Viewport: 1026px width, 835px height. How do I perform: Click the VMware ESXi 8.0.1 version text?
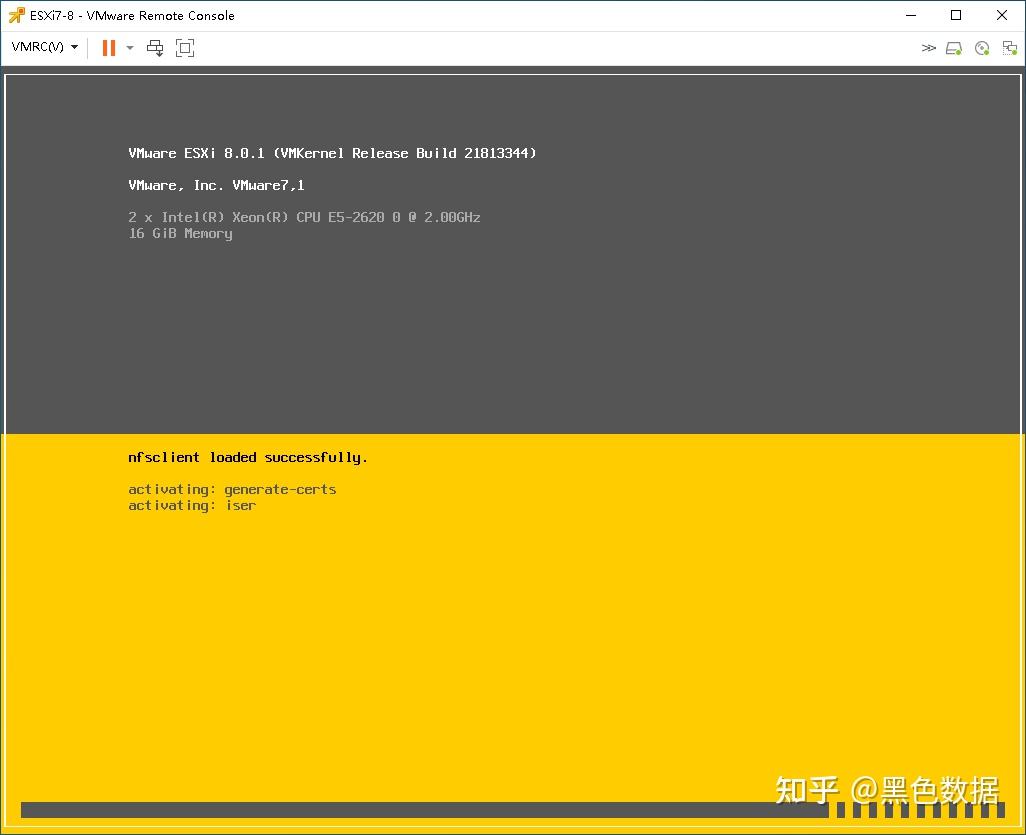(332, 153)
